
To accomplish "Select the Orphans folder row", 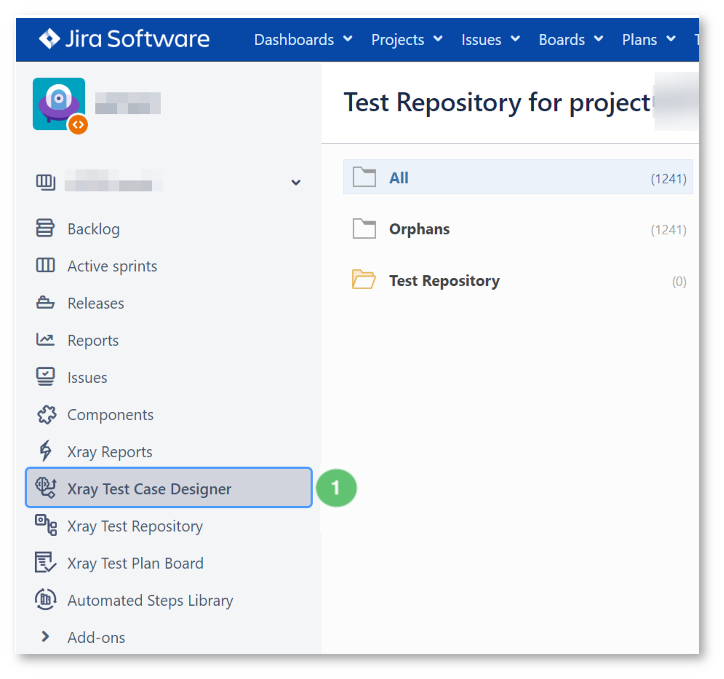I will pos(518,228).
